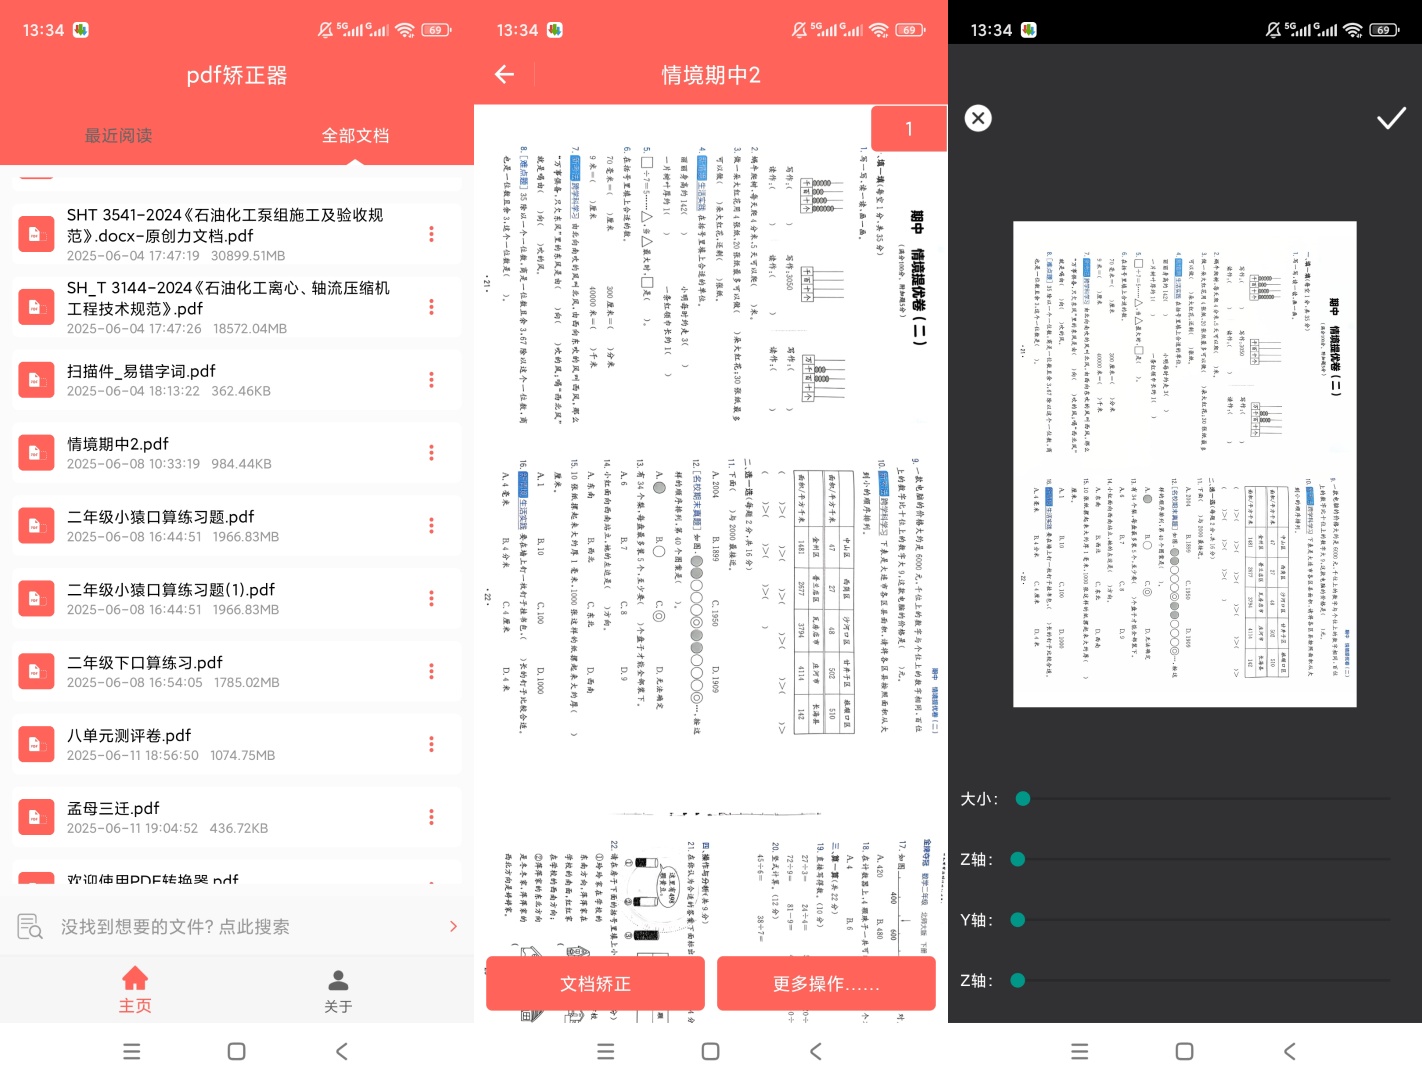The height and width of the screenshot is (1080, 1422).
Task: Go back from 情境期中2 document
Action: pos(504,74)
